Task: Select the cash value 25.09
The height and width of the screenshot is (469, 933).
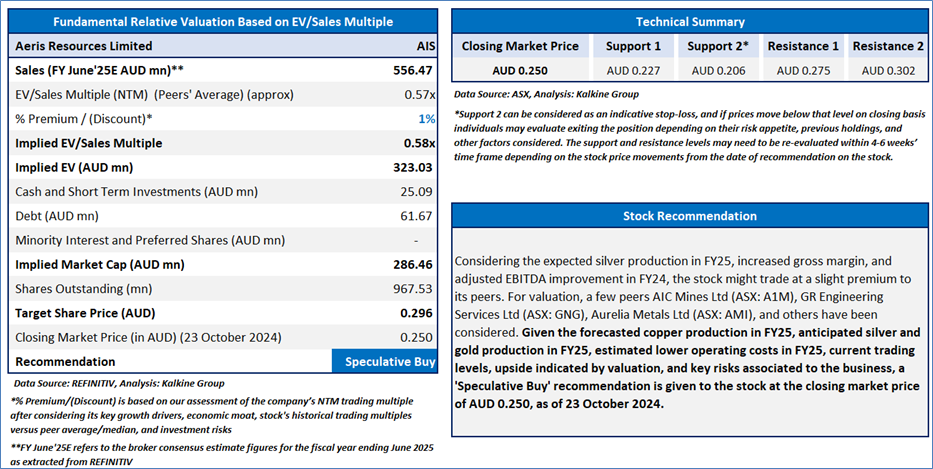Action: (x=417, y=192)
